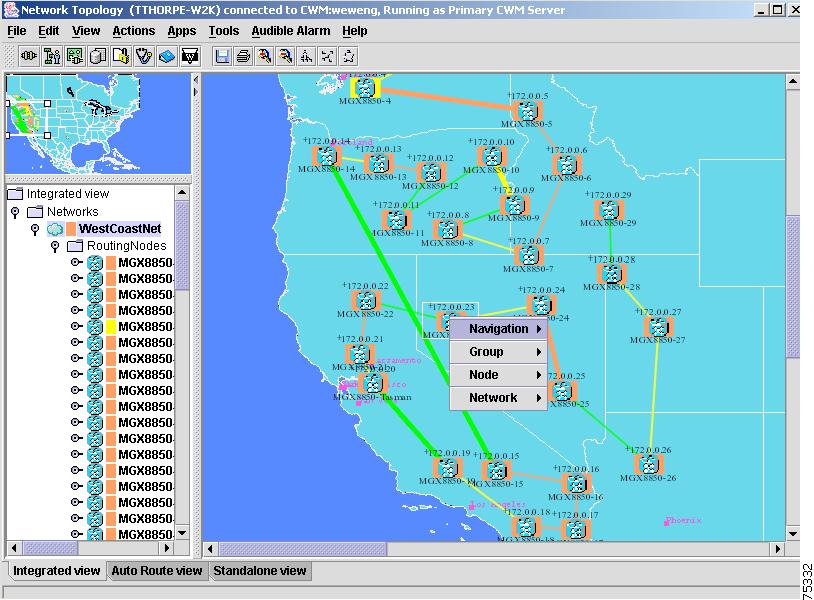Click the map vertical scrollbar down arrow
Image resolution: width=814 pixels, height=600 pixels.
tap(793, 534)
